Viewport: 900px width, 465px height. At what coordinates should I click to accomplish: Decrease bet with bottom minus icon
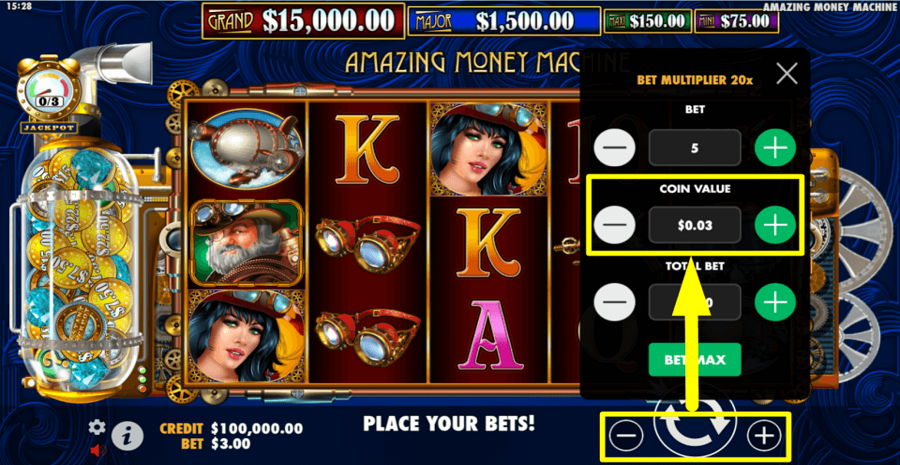click(626, 437)
